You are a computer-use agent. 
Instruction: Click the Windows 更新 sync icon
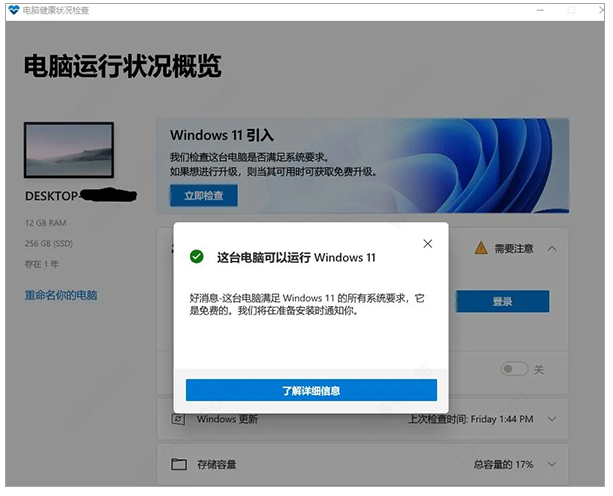point(179,420)
